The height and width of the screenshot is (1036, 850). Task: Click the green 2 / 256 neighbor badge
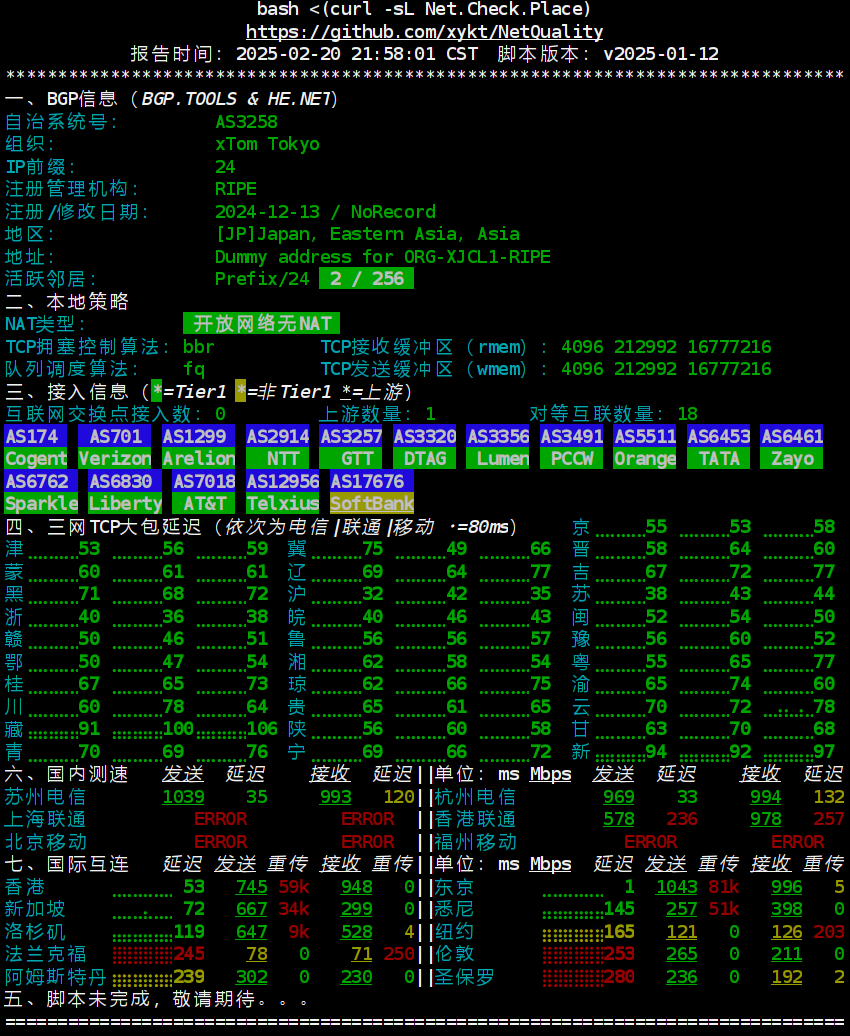coord(366,279)
